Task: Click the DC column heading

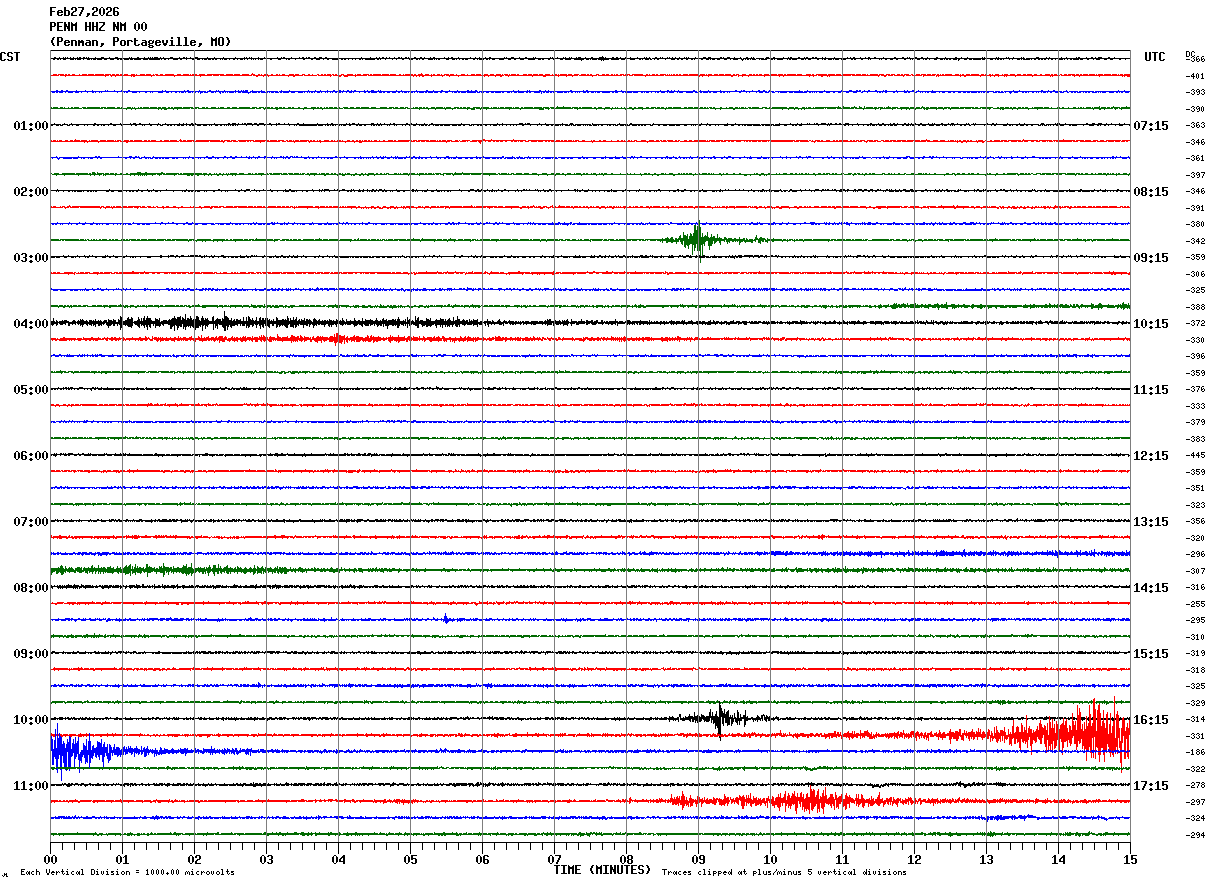Action: (1190, 54)
